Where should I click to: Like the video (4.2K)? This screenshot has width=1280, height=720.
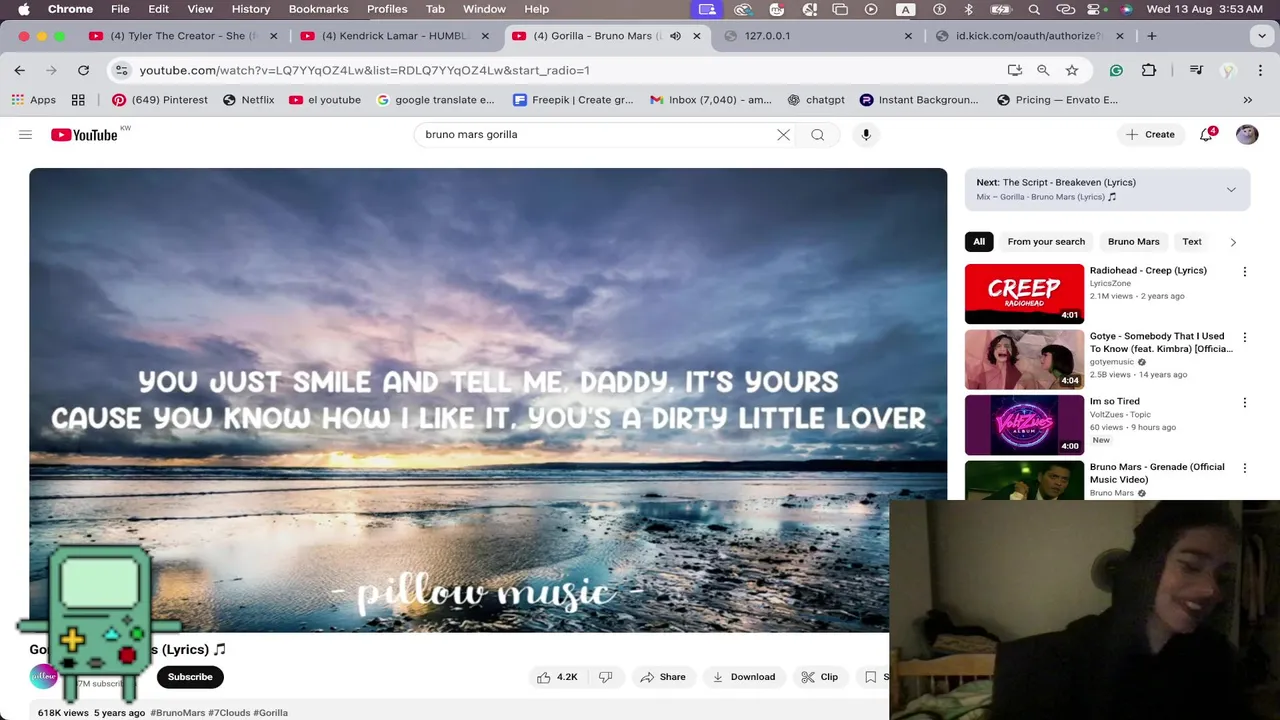click(x=557, y=677)
